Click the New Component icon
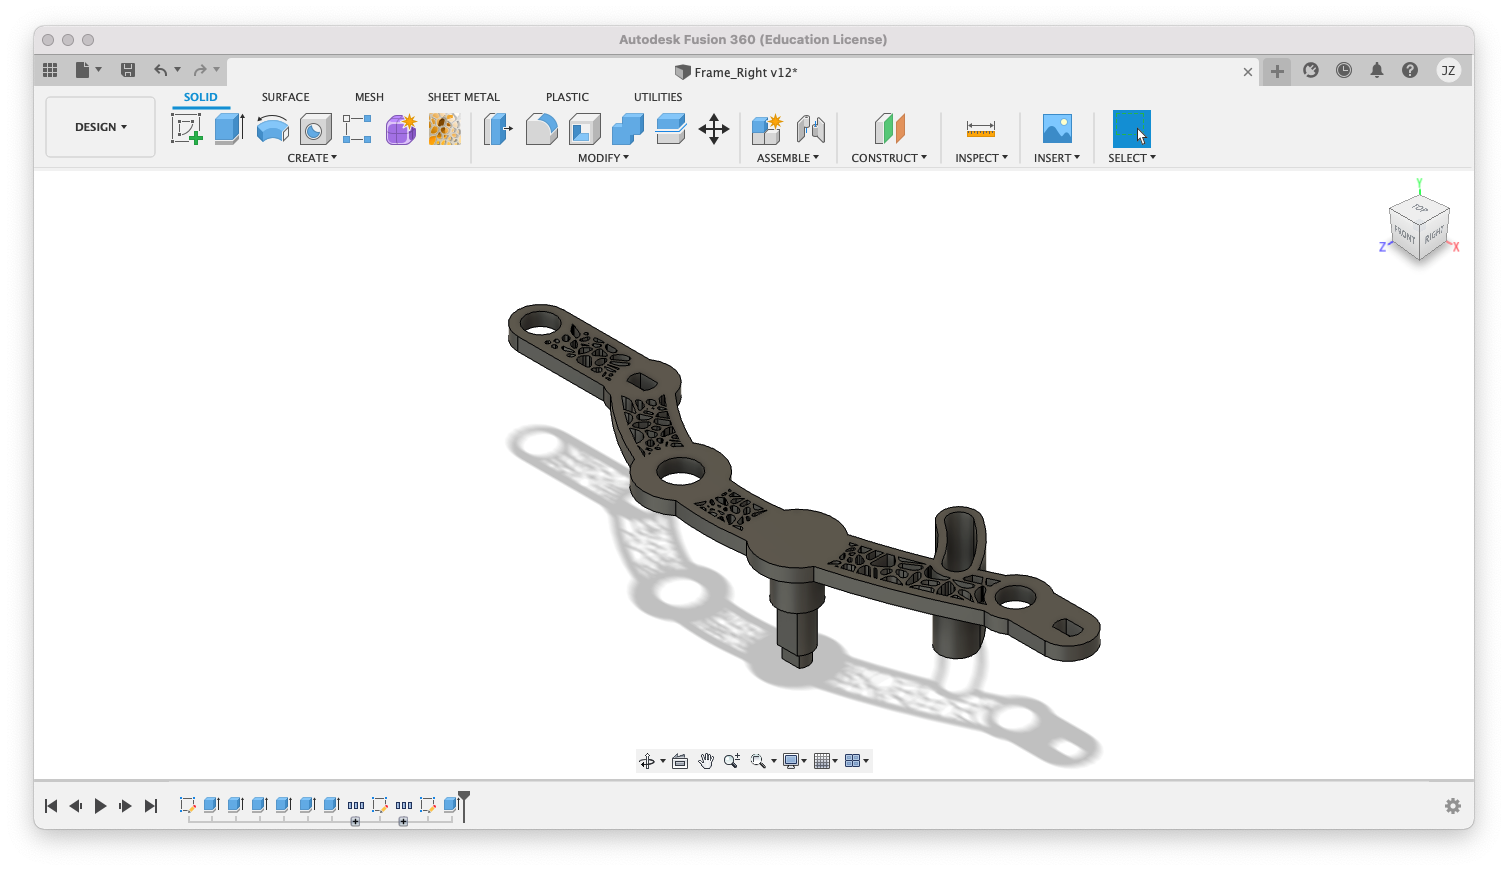 point(767,129)
